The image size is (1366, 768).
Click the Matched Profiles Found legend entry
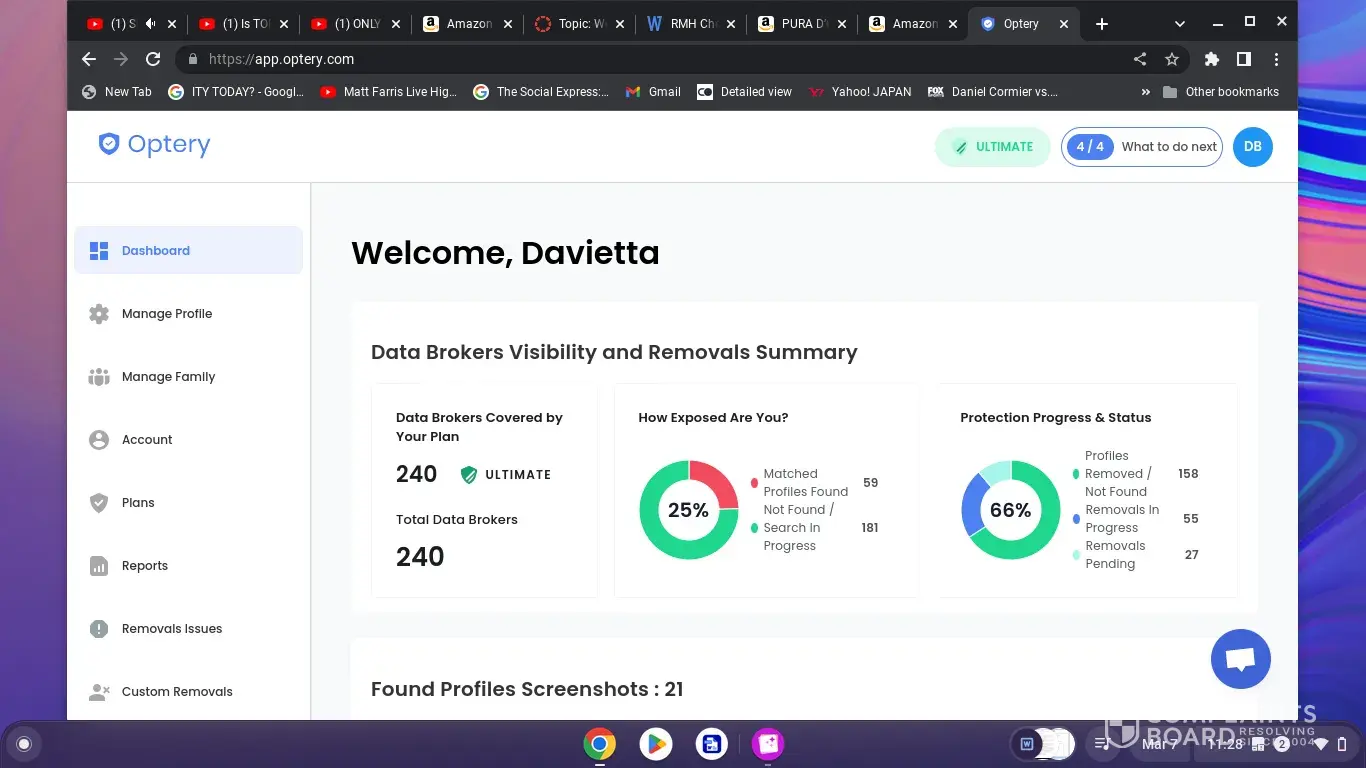(x=814, y=483)
